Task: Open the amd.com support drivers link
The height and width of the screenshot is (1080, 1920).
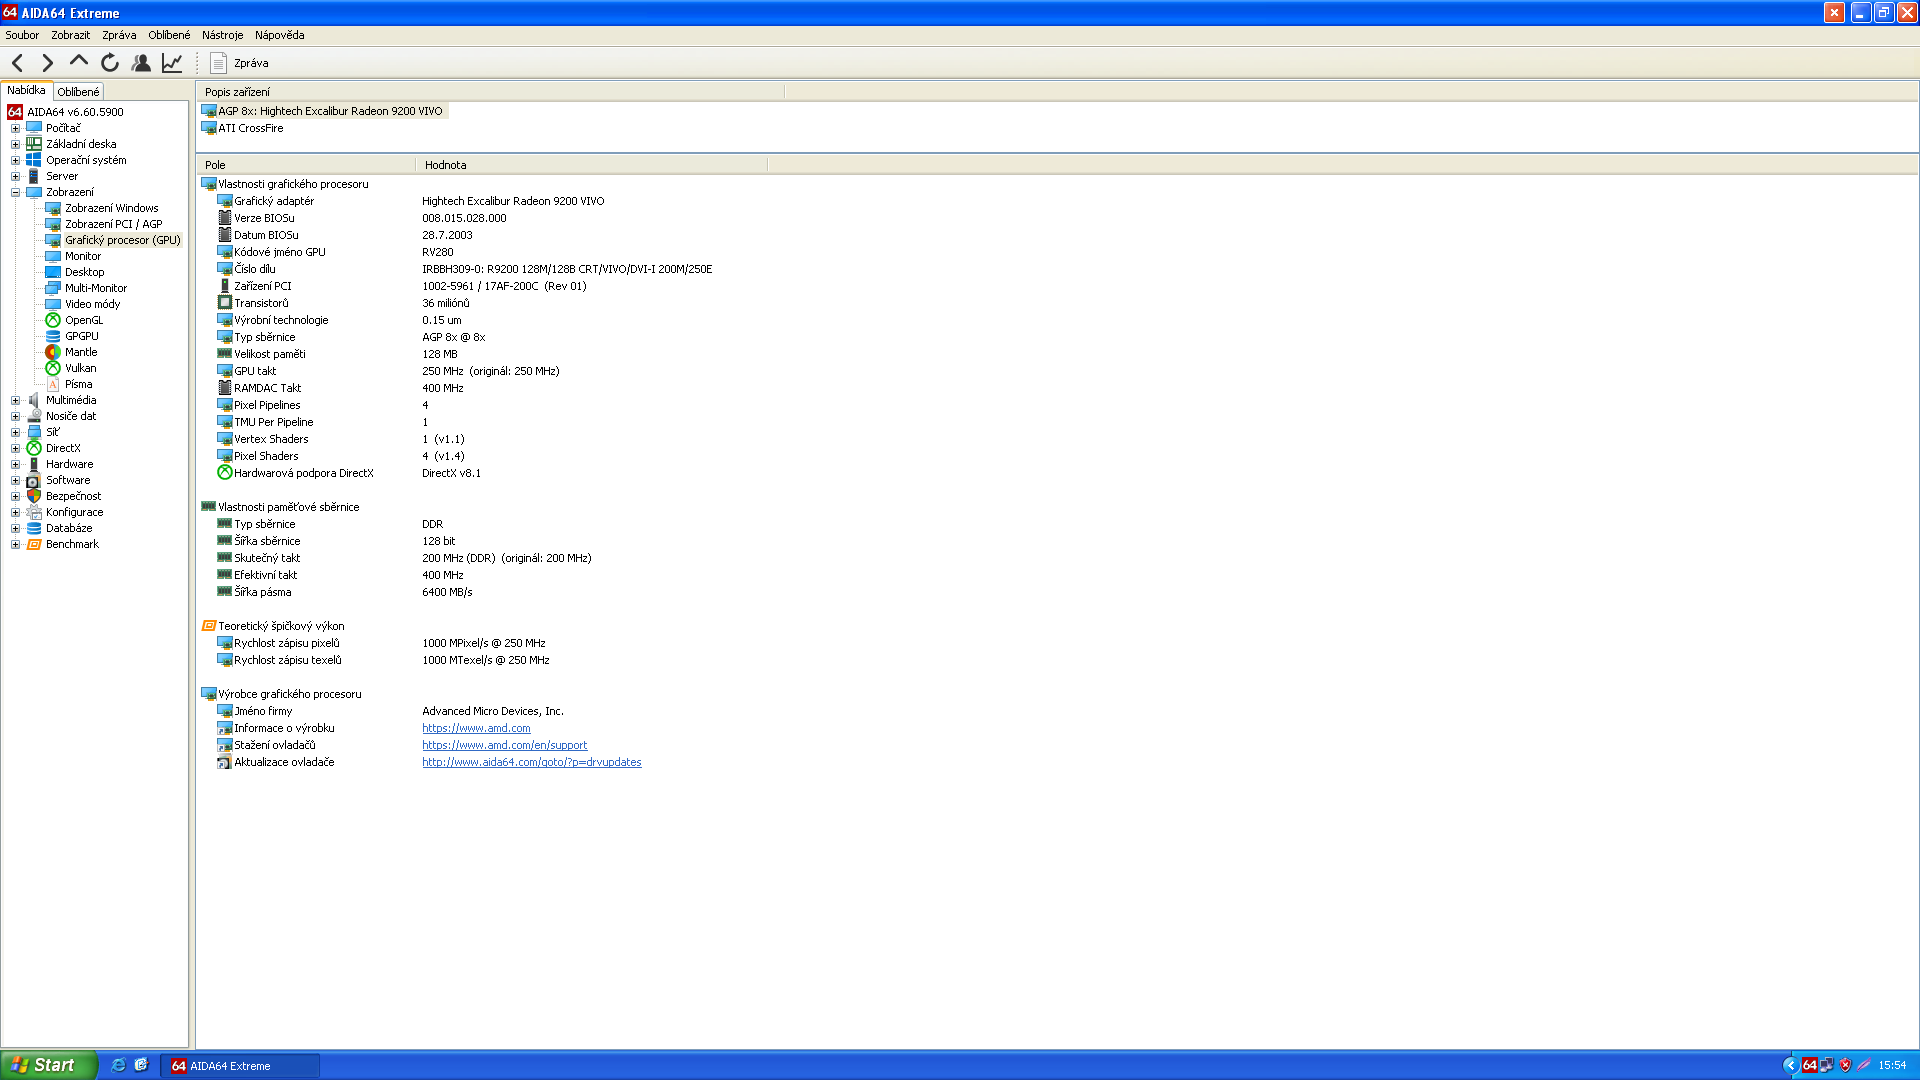Action: 504,745
